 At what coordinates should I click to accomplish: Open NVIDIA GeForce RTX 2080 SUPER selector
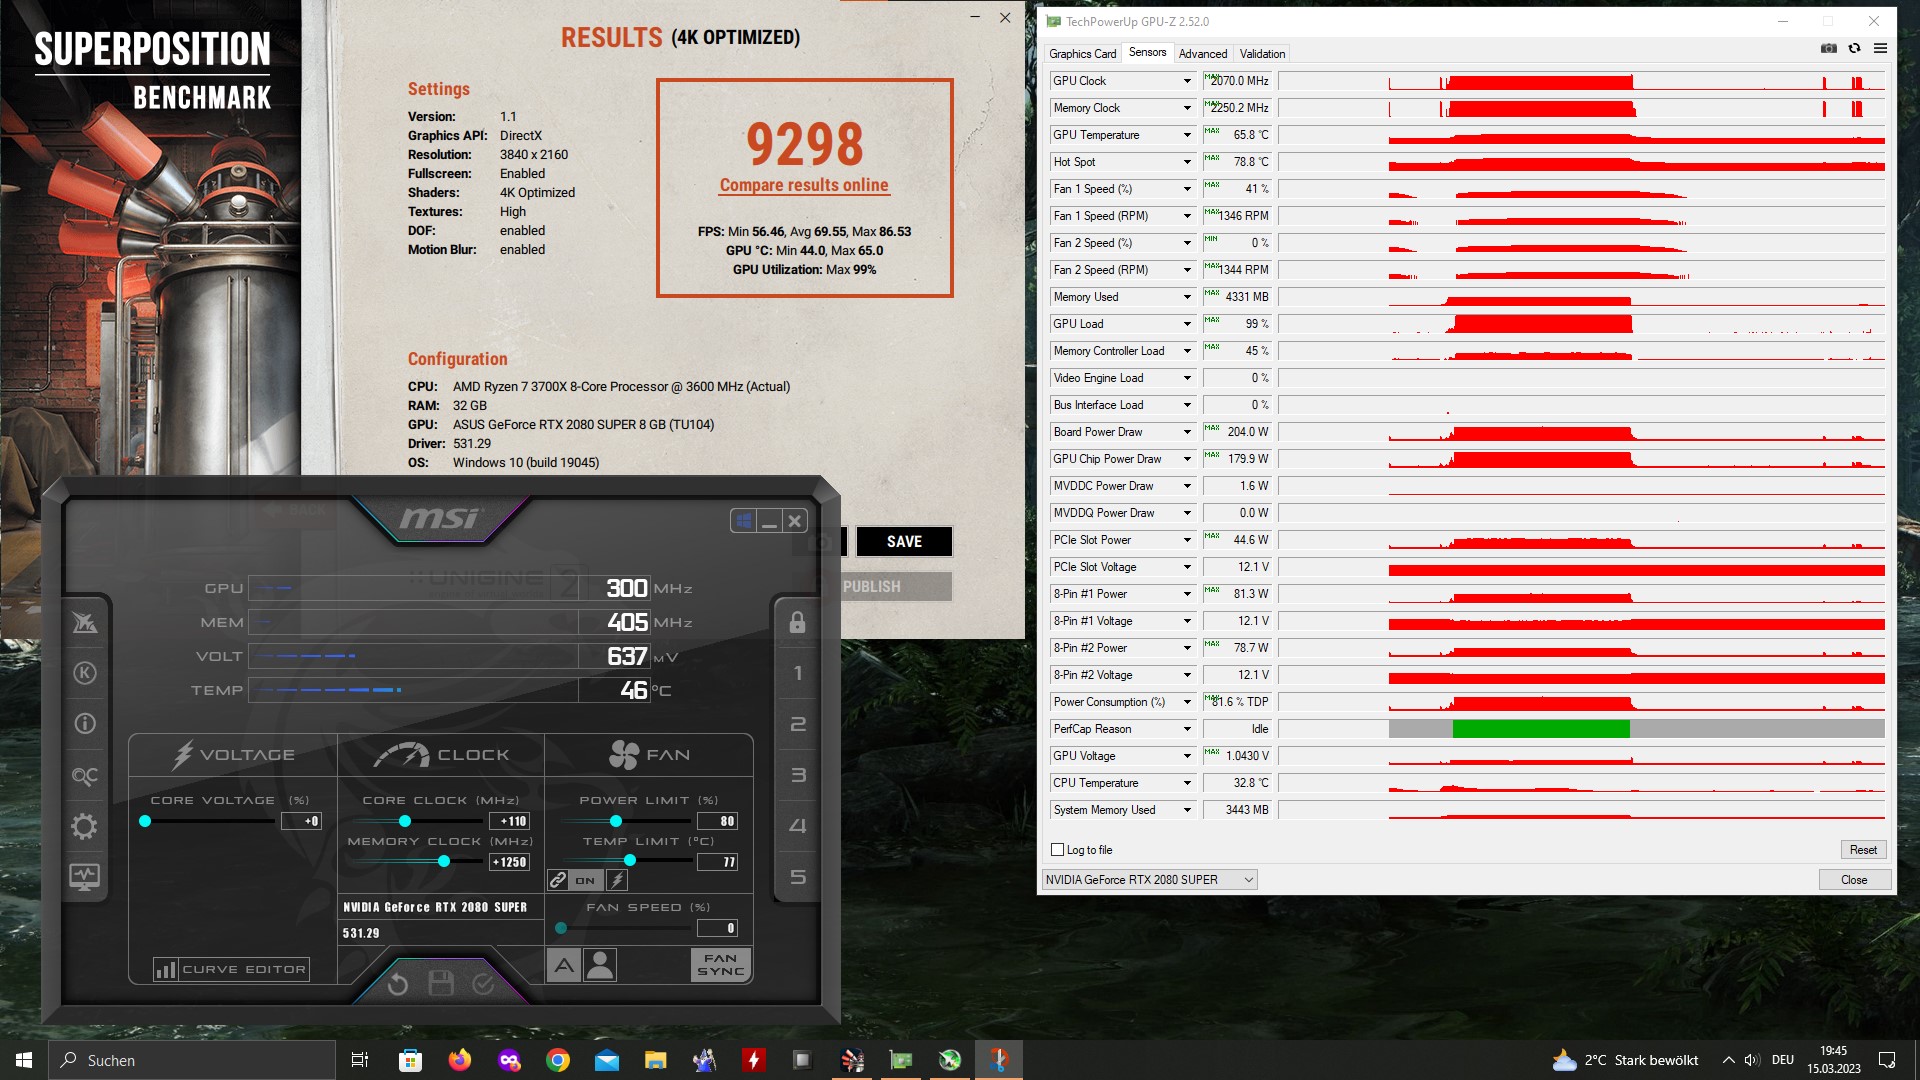1149,880
